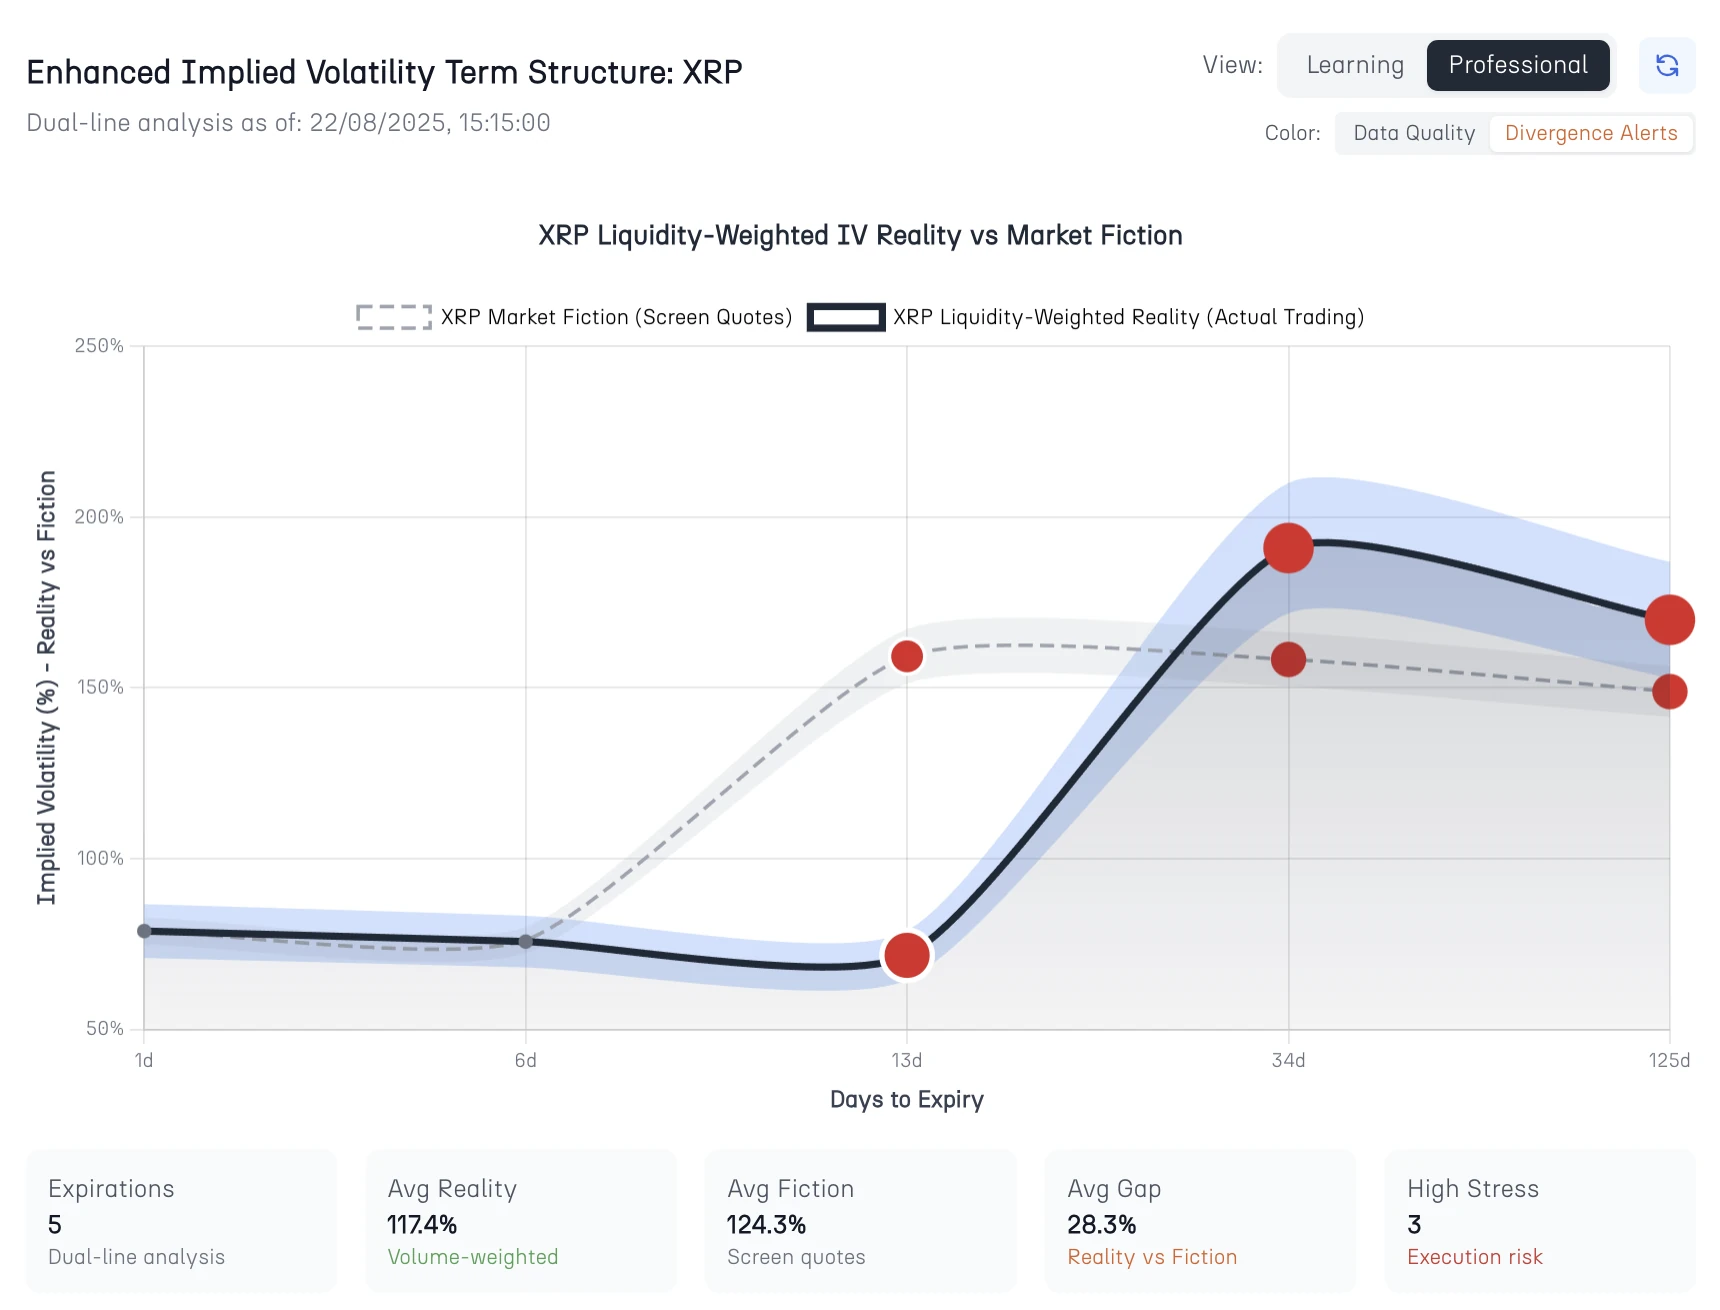The image size is (1720, 1310).
Task: Open the Expirations summary card
Action: pyautogui.click(x=181, y=1221)
